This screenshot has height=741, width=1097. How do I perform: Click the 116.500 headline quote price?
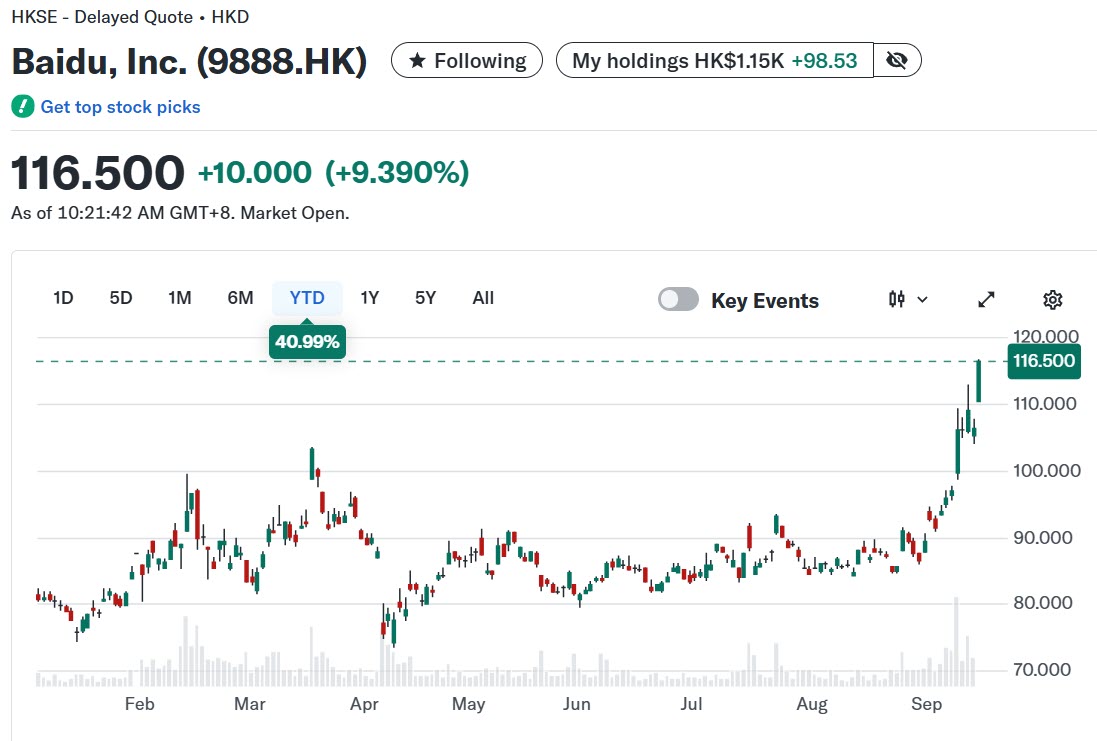[98, 173]
